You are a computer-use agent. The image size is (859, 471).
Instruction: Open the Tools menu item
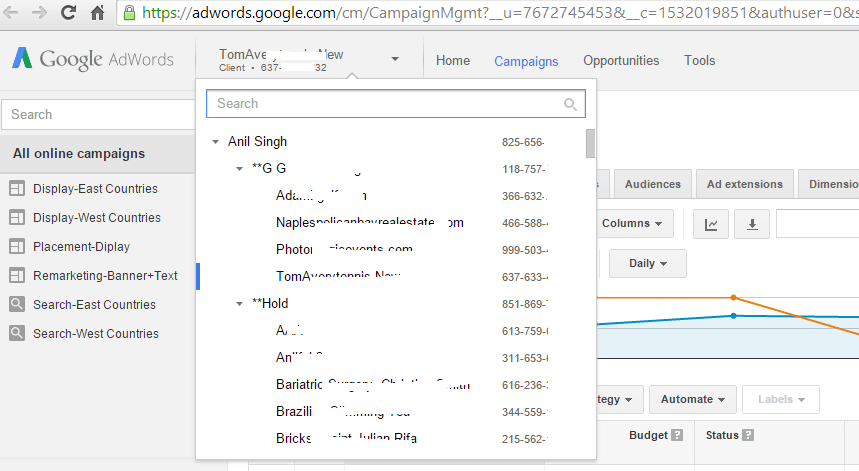click(700, 60)
